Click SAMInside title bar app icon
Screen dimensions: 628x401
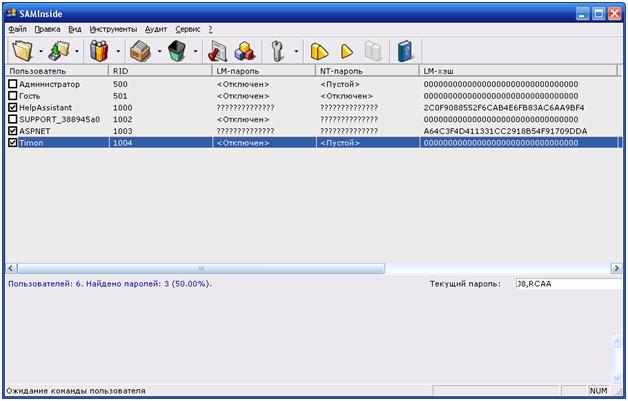pos(12,14)
